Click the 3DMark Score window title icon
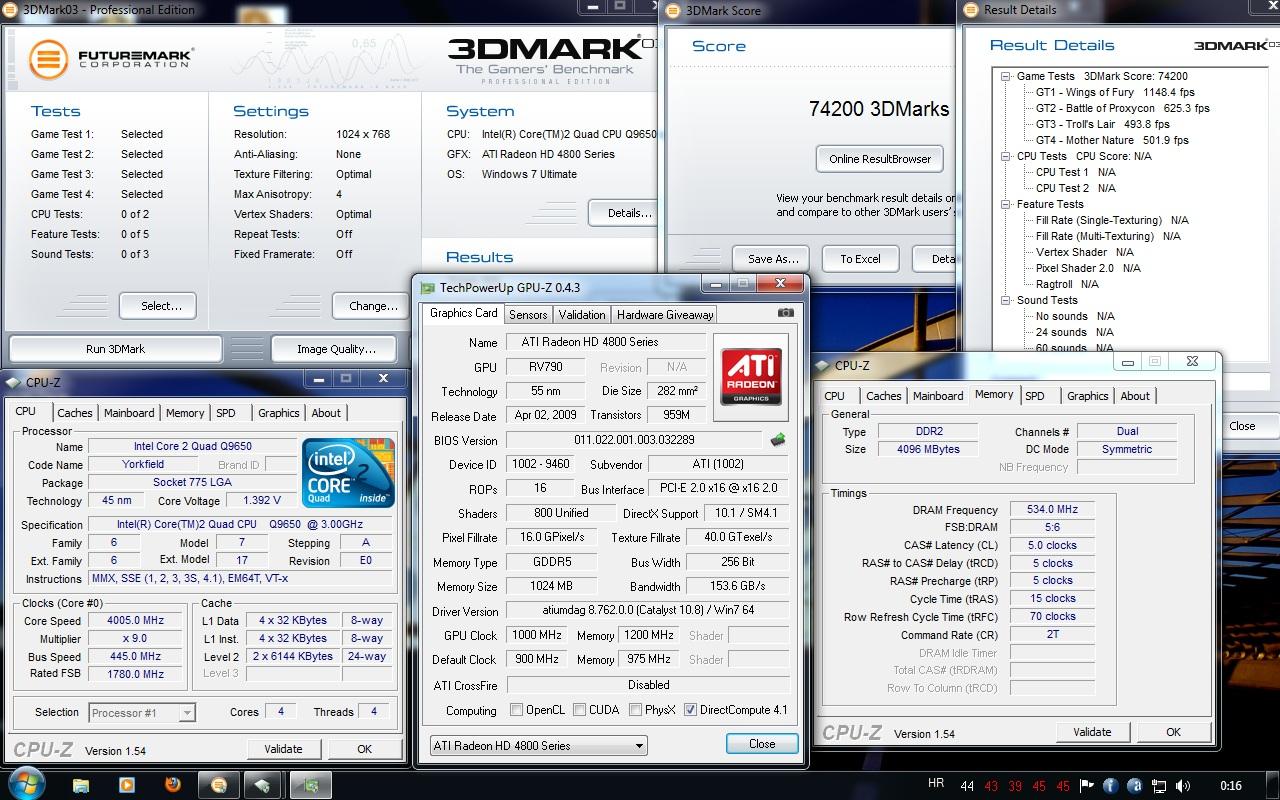The height and width of the screenshot is (800, 1280). pyautogui.click(x=673, y=11)
